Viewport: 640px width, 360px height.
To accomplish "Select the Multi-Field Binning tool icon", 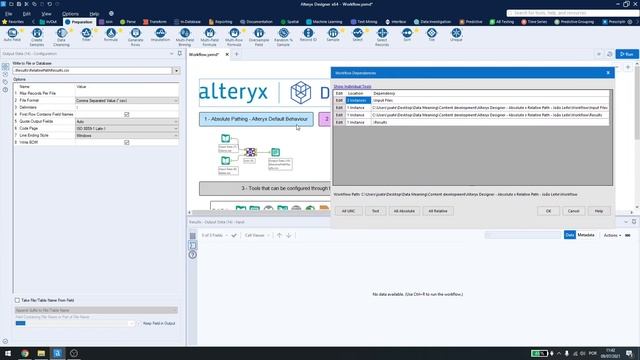I will click(x=185, y=33).
